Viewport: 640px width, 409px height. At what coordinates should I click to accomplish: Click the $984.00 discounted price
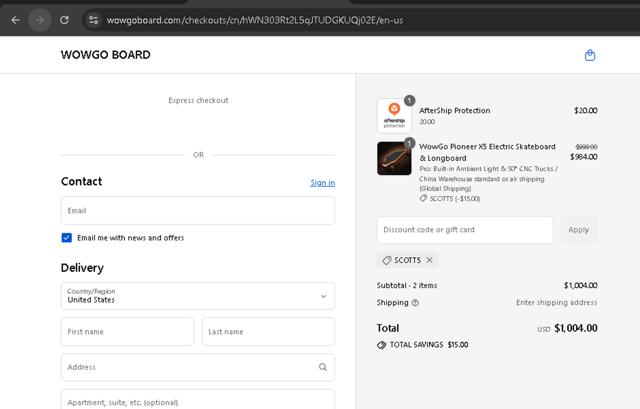[584, 157]
